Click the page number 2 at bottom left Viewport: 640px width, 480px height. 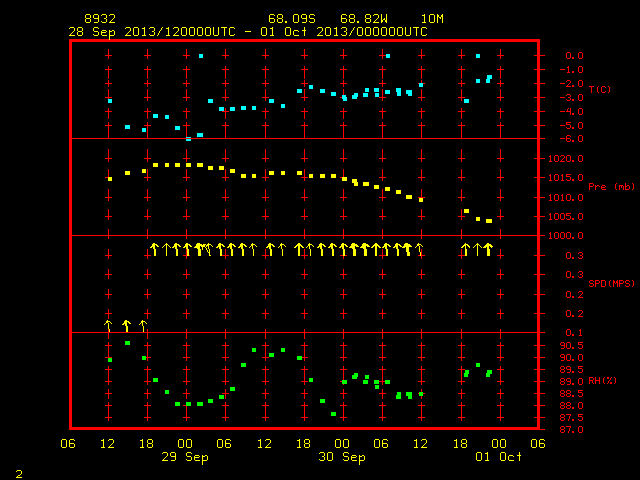pyautogui.click(x=19, y=474)
